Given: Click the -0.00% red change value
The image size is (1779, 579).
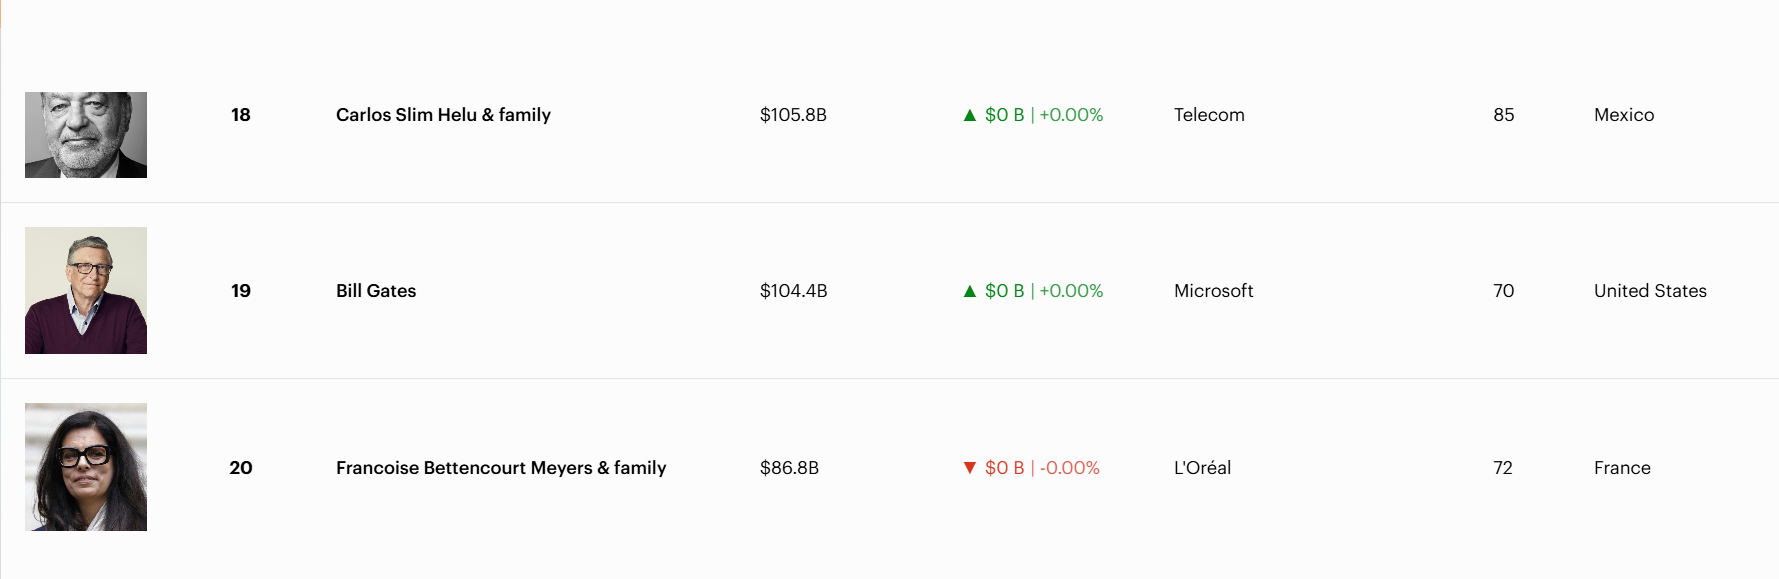Looking at the screenshot, I should [1069, 468].
